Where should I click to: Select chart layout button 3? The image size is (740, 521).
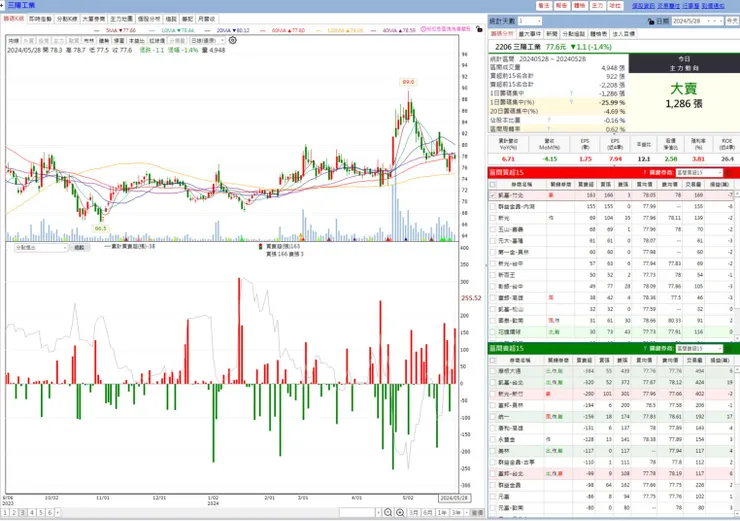[23, 513]
